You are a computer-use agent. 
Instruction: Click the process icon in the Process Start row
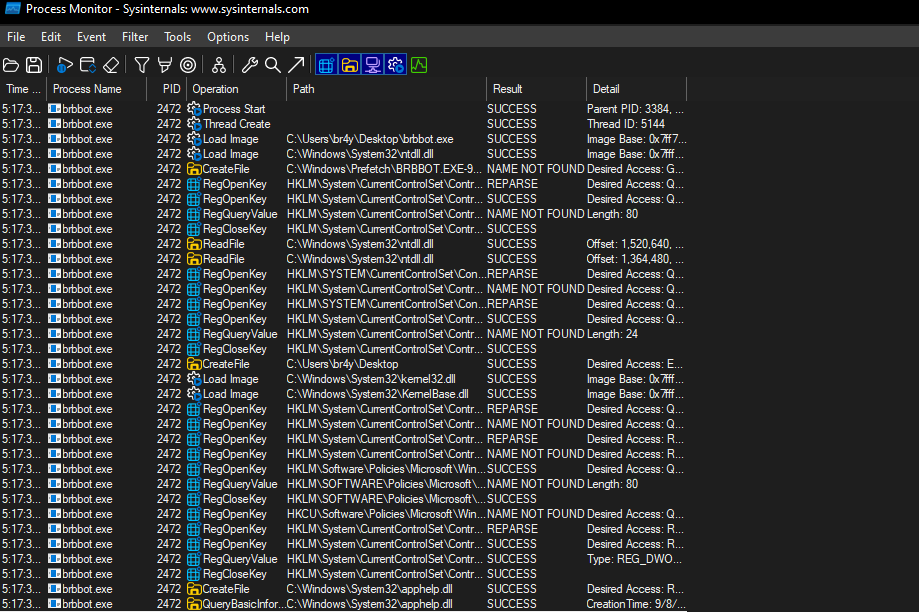[55, 108]
